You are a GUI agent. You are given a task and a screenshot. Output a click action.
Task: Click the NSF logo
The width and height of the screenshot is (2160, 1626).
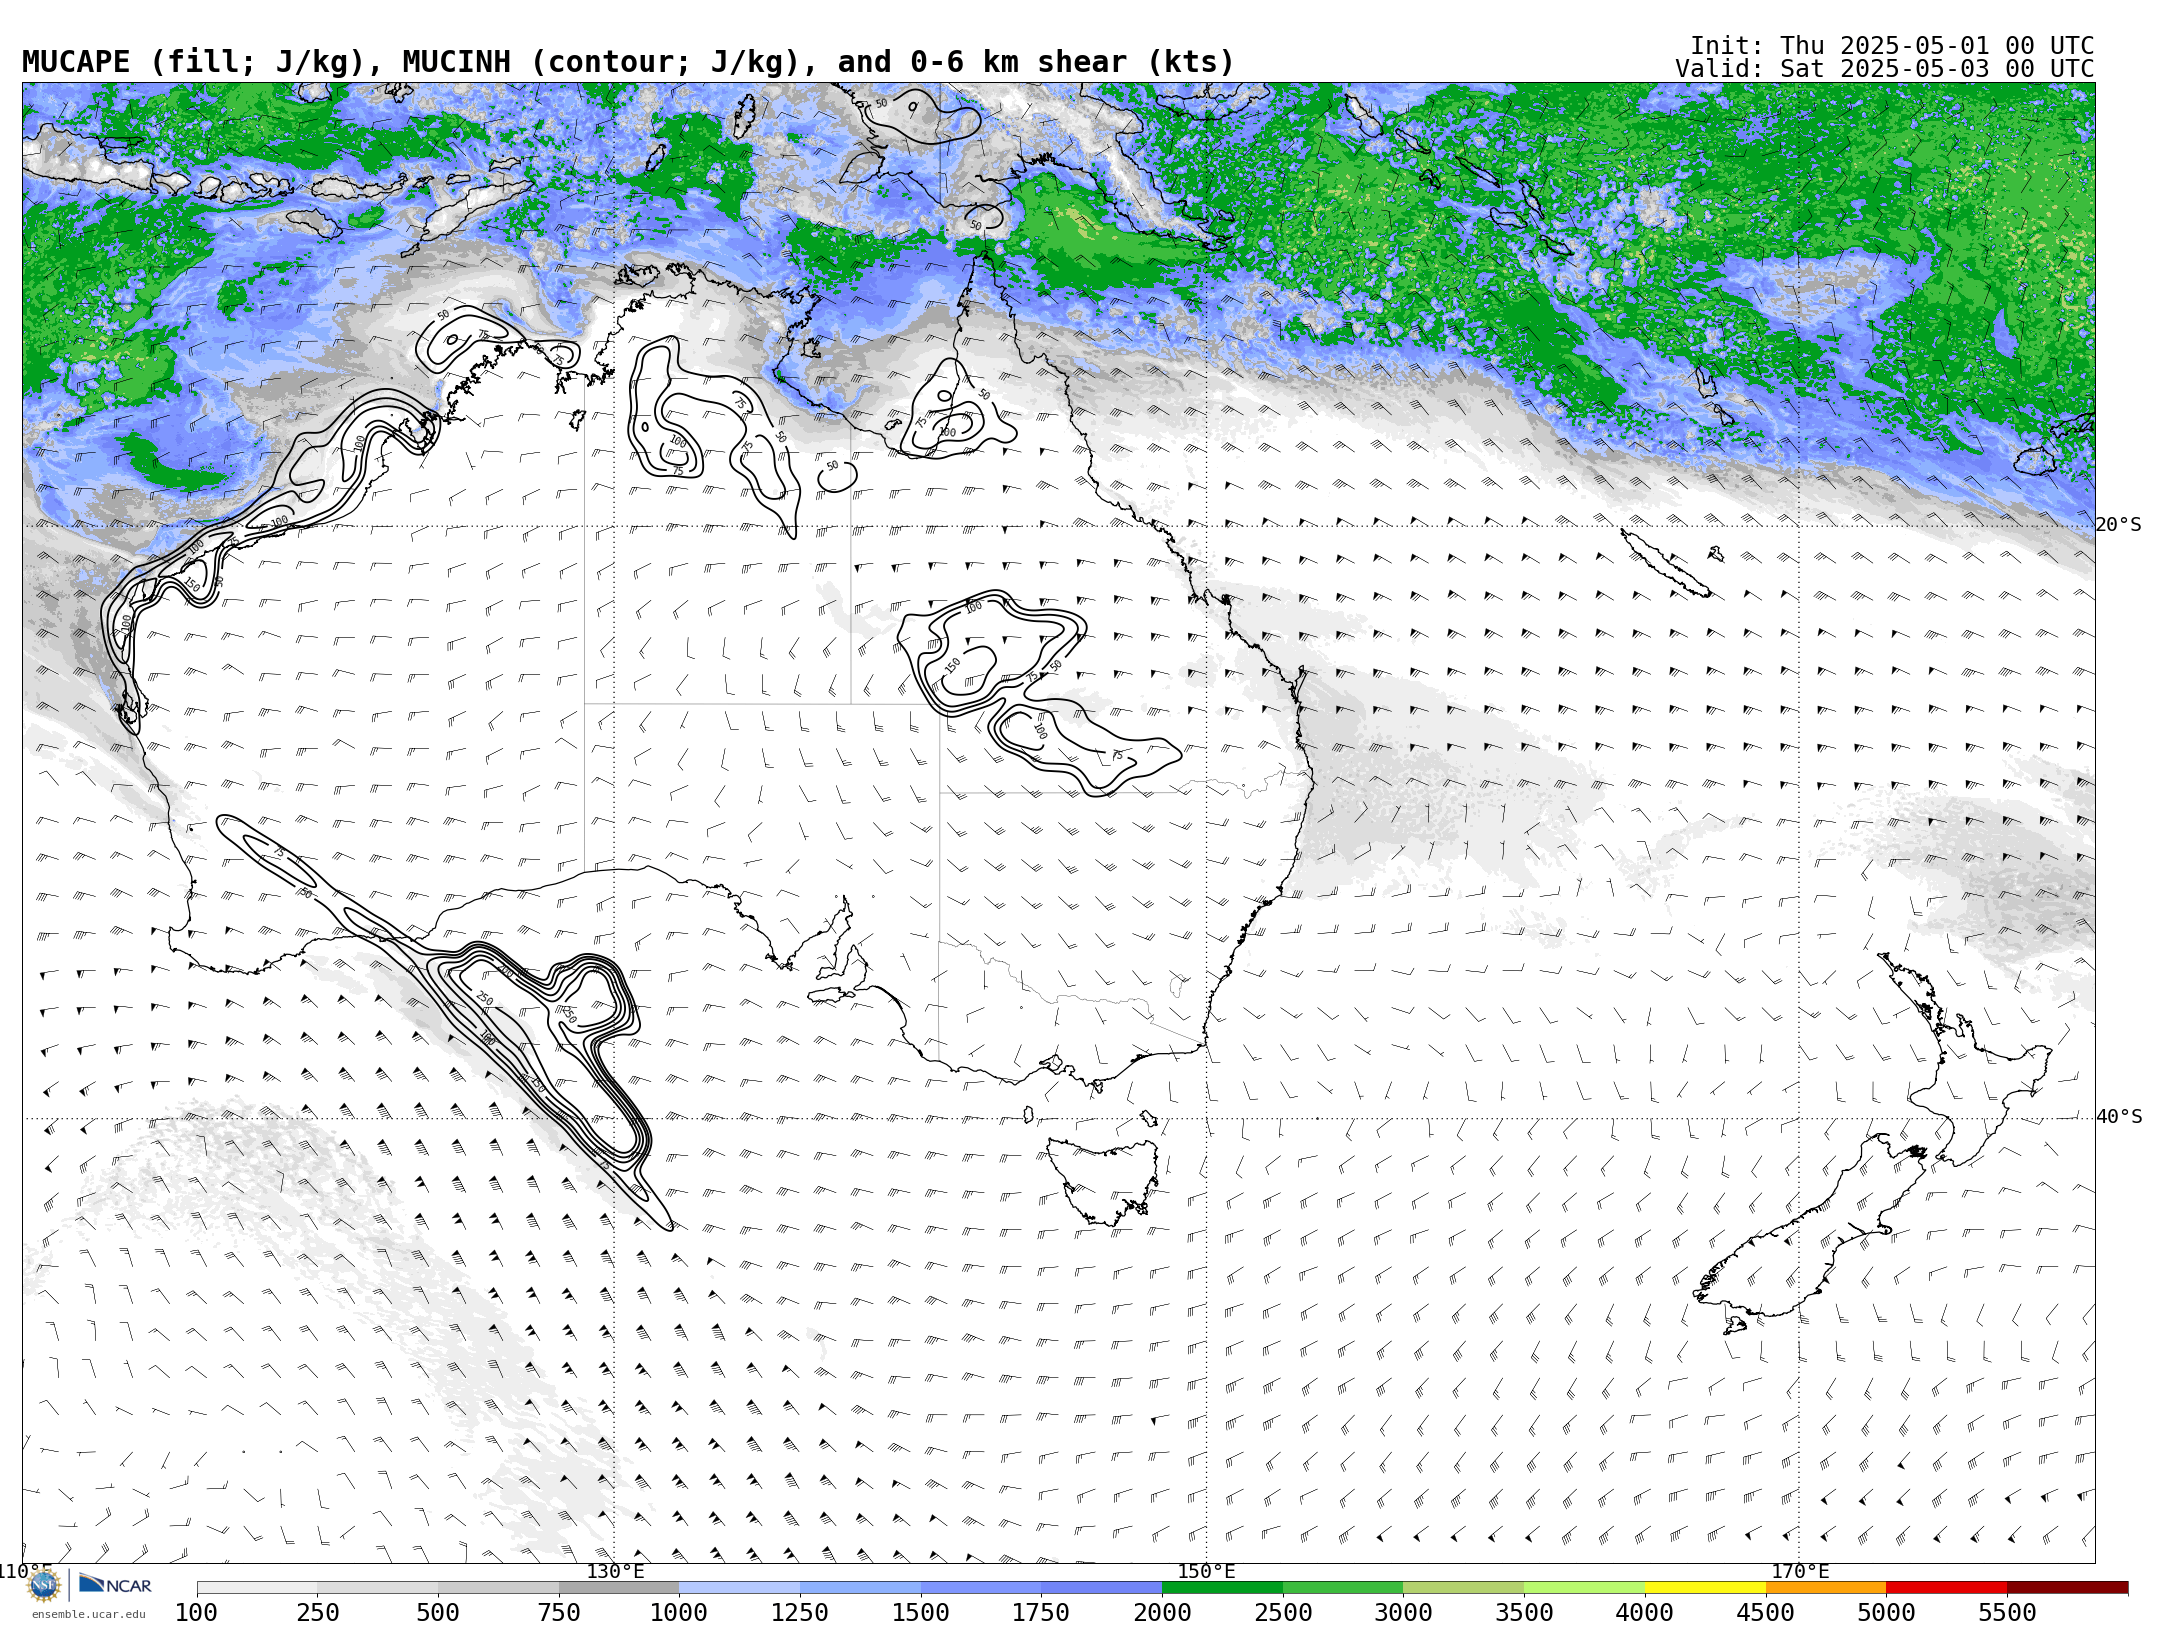[44, 1585]
